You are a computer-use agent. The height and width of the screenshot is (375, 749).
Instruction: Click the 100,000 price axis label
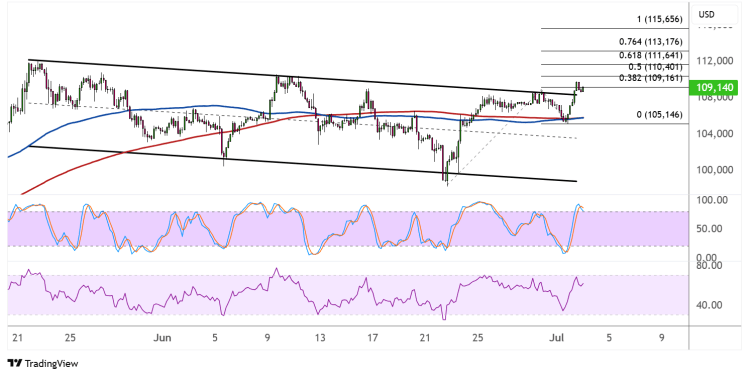click(715, 170)
